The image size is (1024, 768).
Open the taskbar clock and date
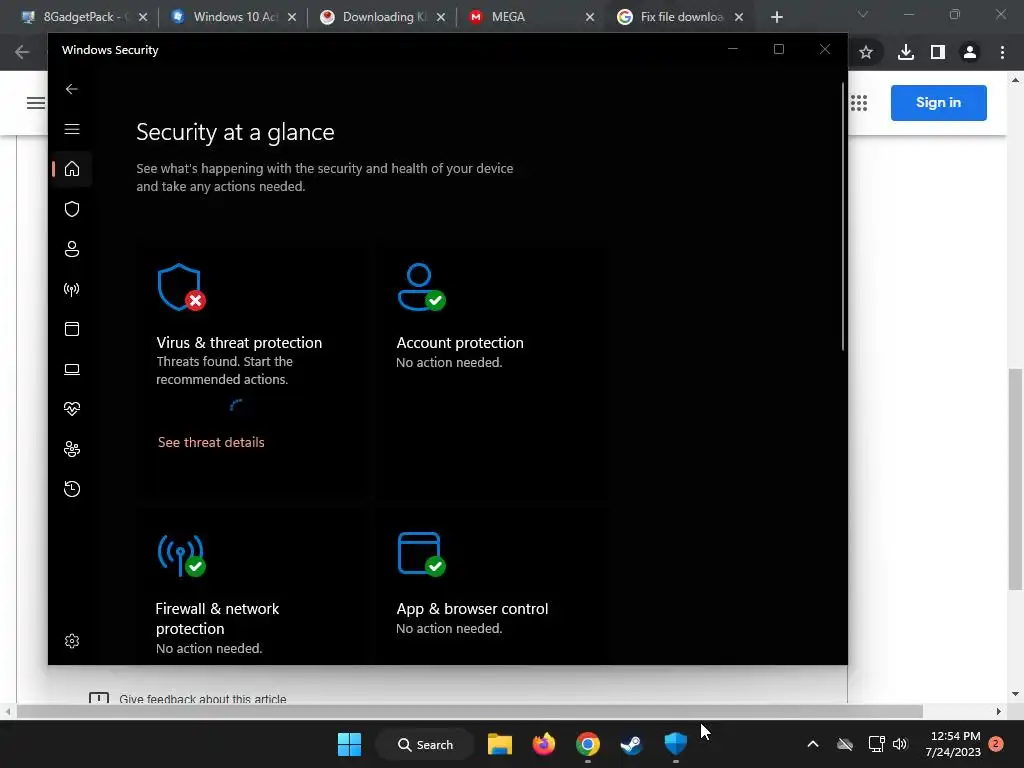pos(953,744)
